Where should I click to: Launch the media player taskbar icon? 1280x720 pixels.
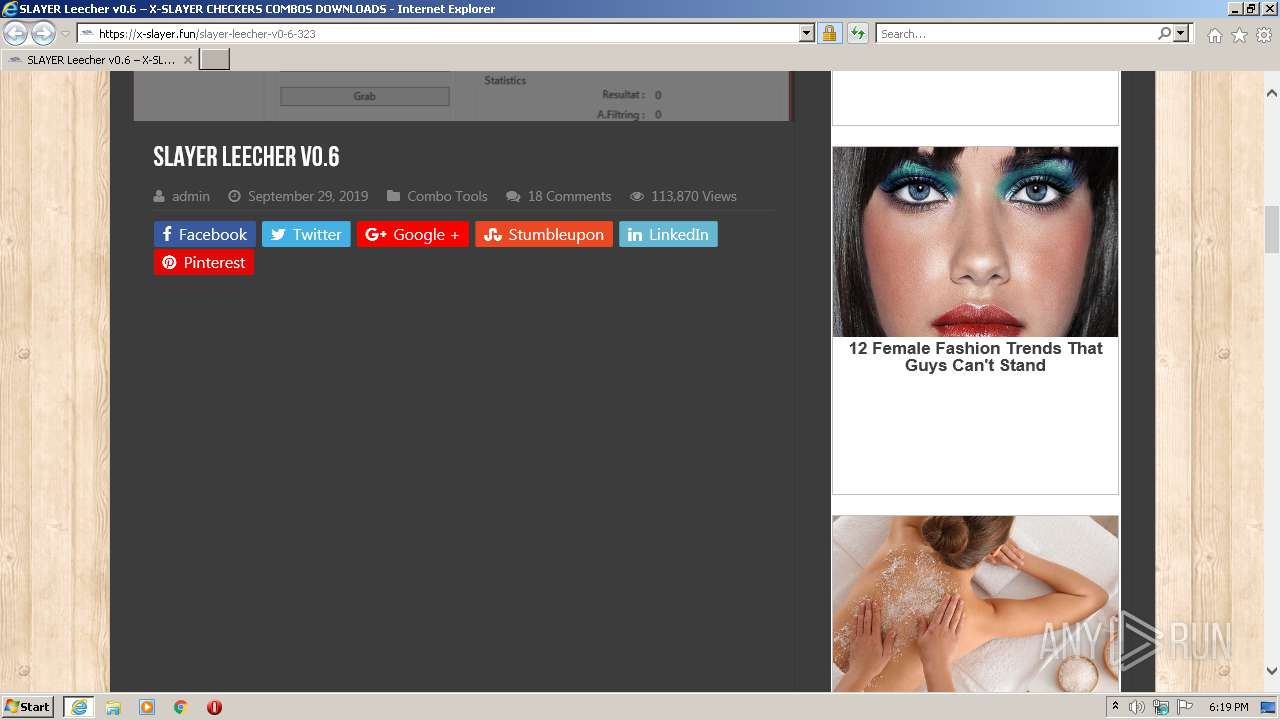coord(147,707)
